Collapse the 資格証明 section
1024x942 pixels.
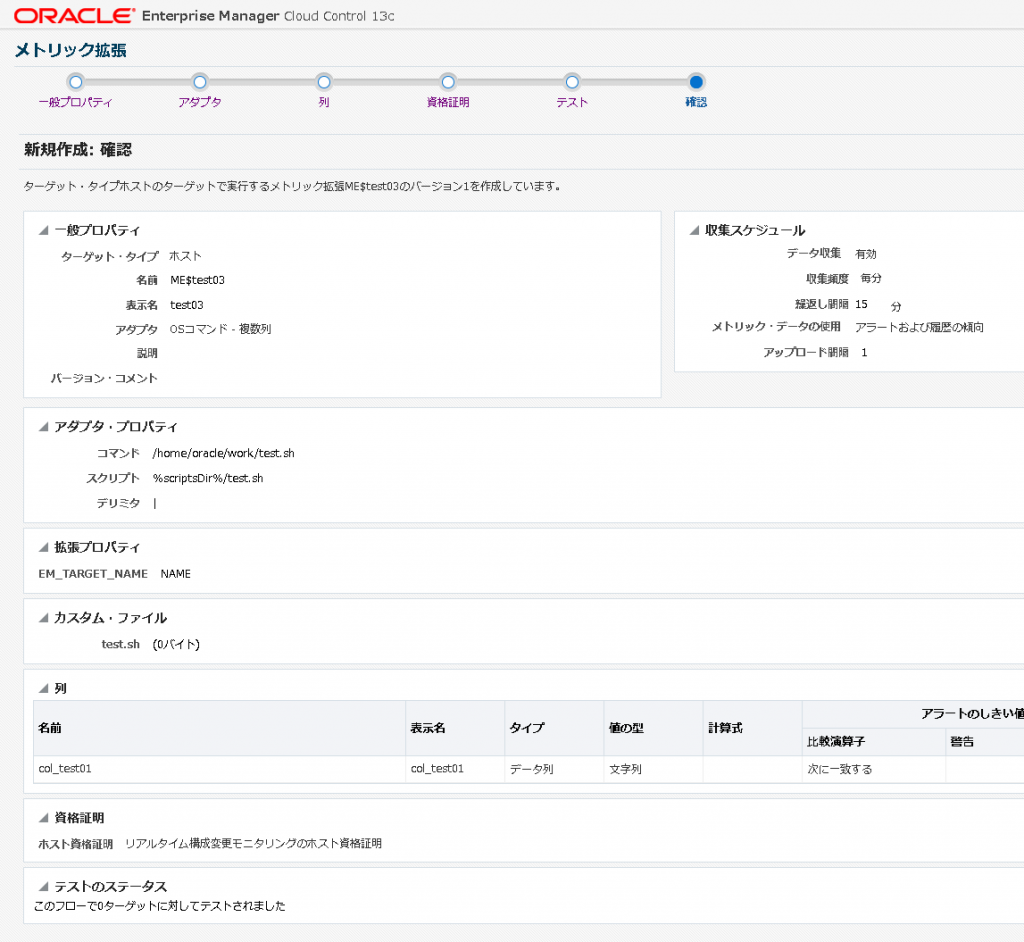click(44, 818)
